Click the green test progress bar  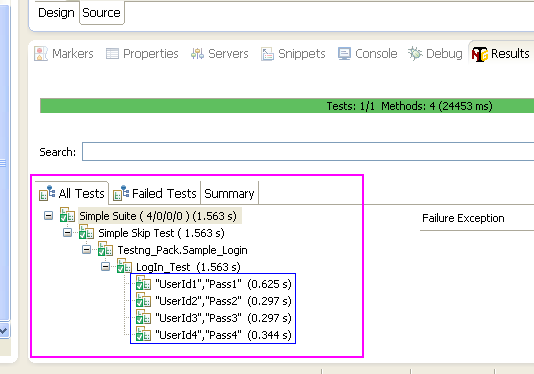click(x=287, y=106)
